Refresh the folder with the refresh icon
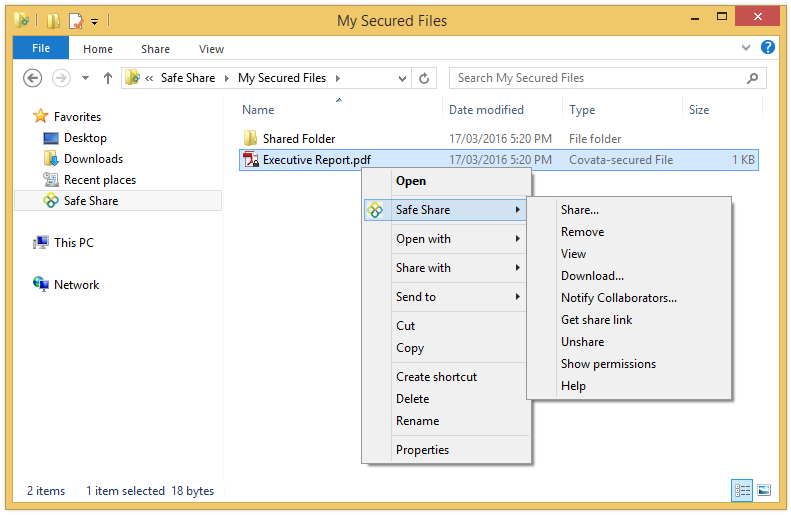 pos(425,78)
